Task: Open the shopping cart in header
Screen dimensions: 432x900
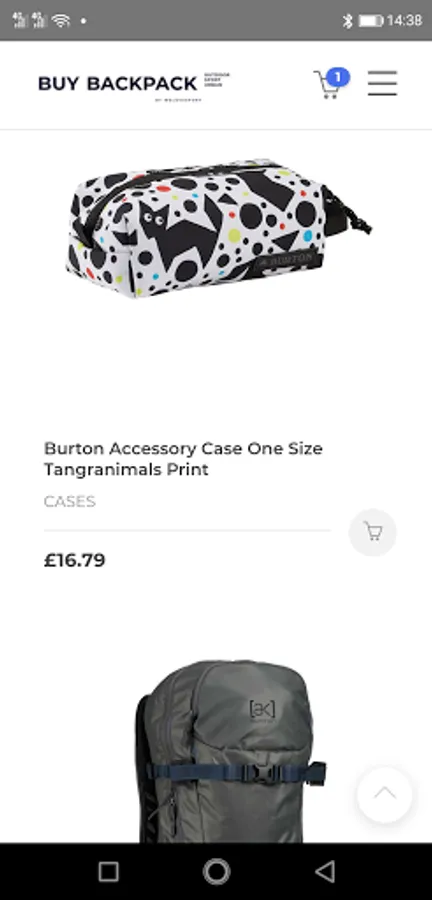Action: (x=327, y=85)
